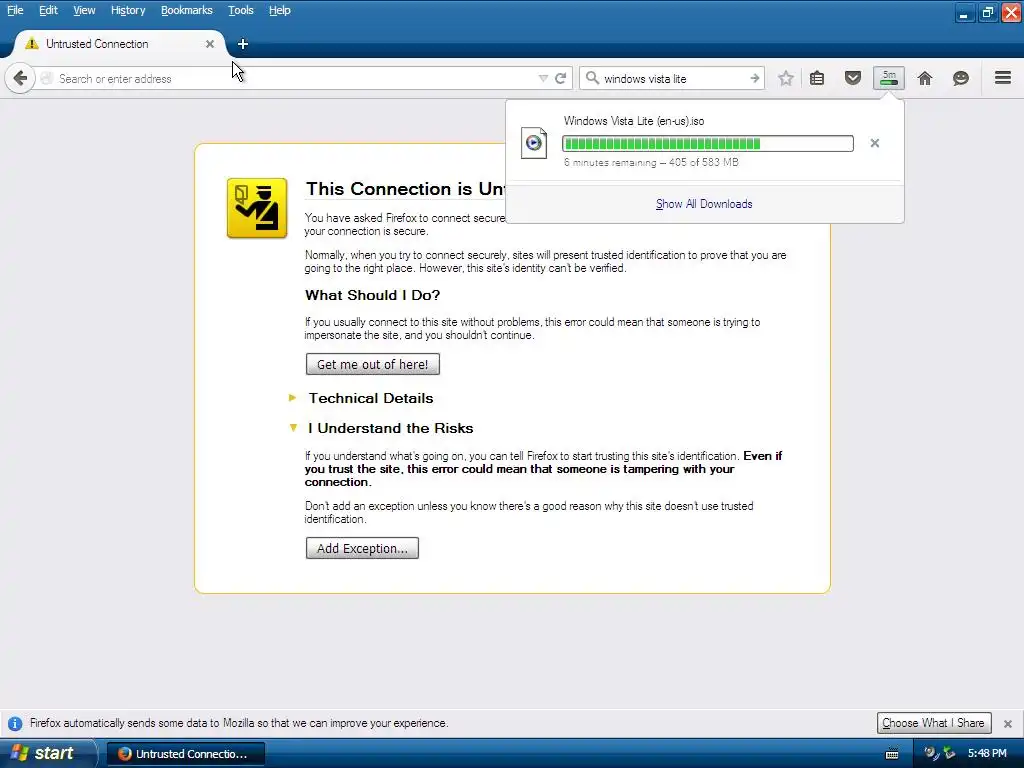The image size is (1024, 768).
Task: Click the search box with windows vista lite
Action: click(x=673, y=78)
